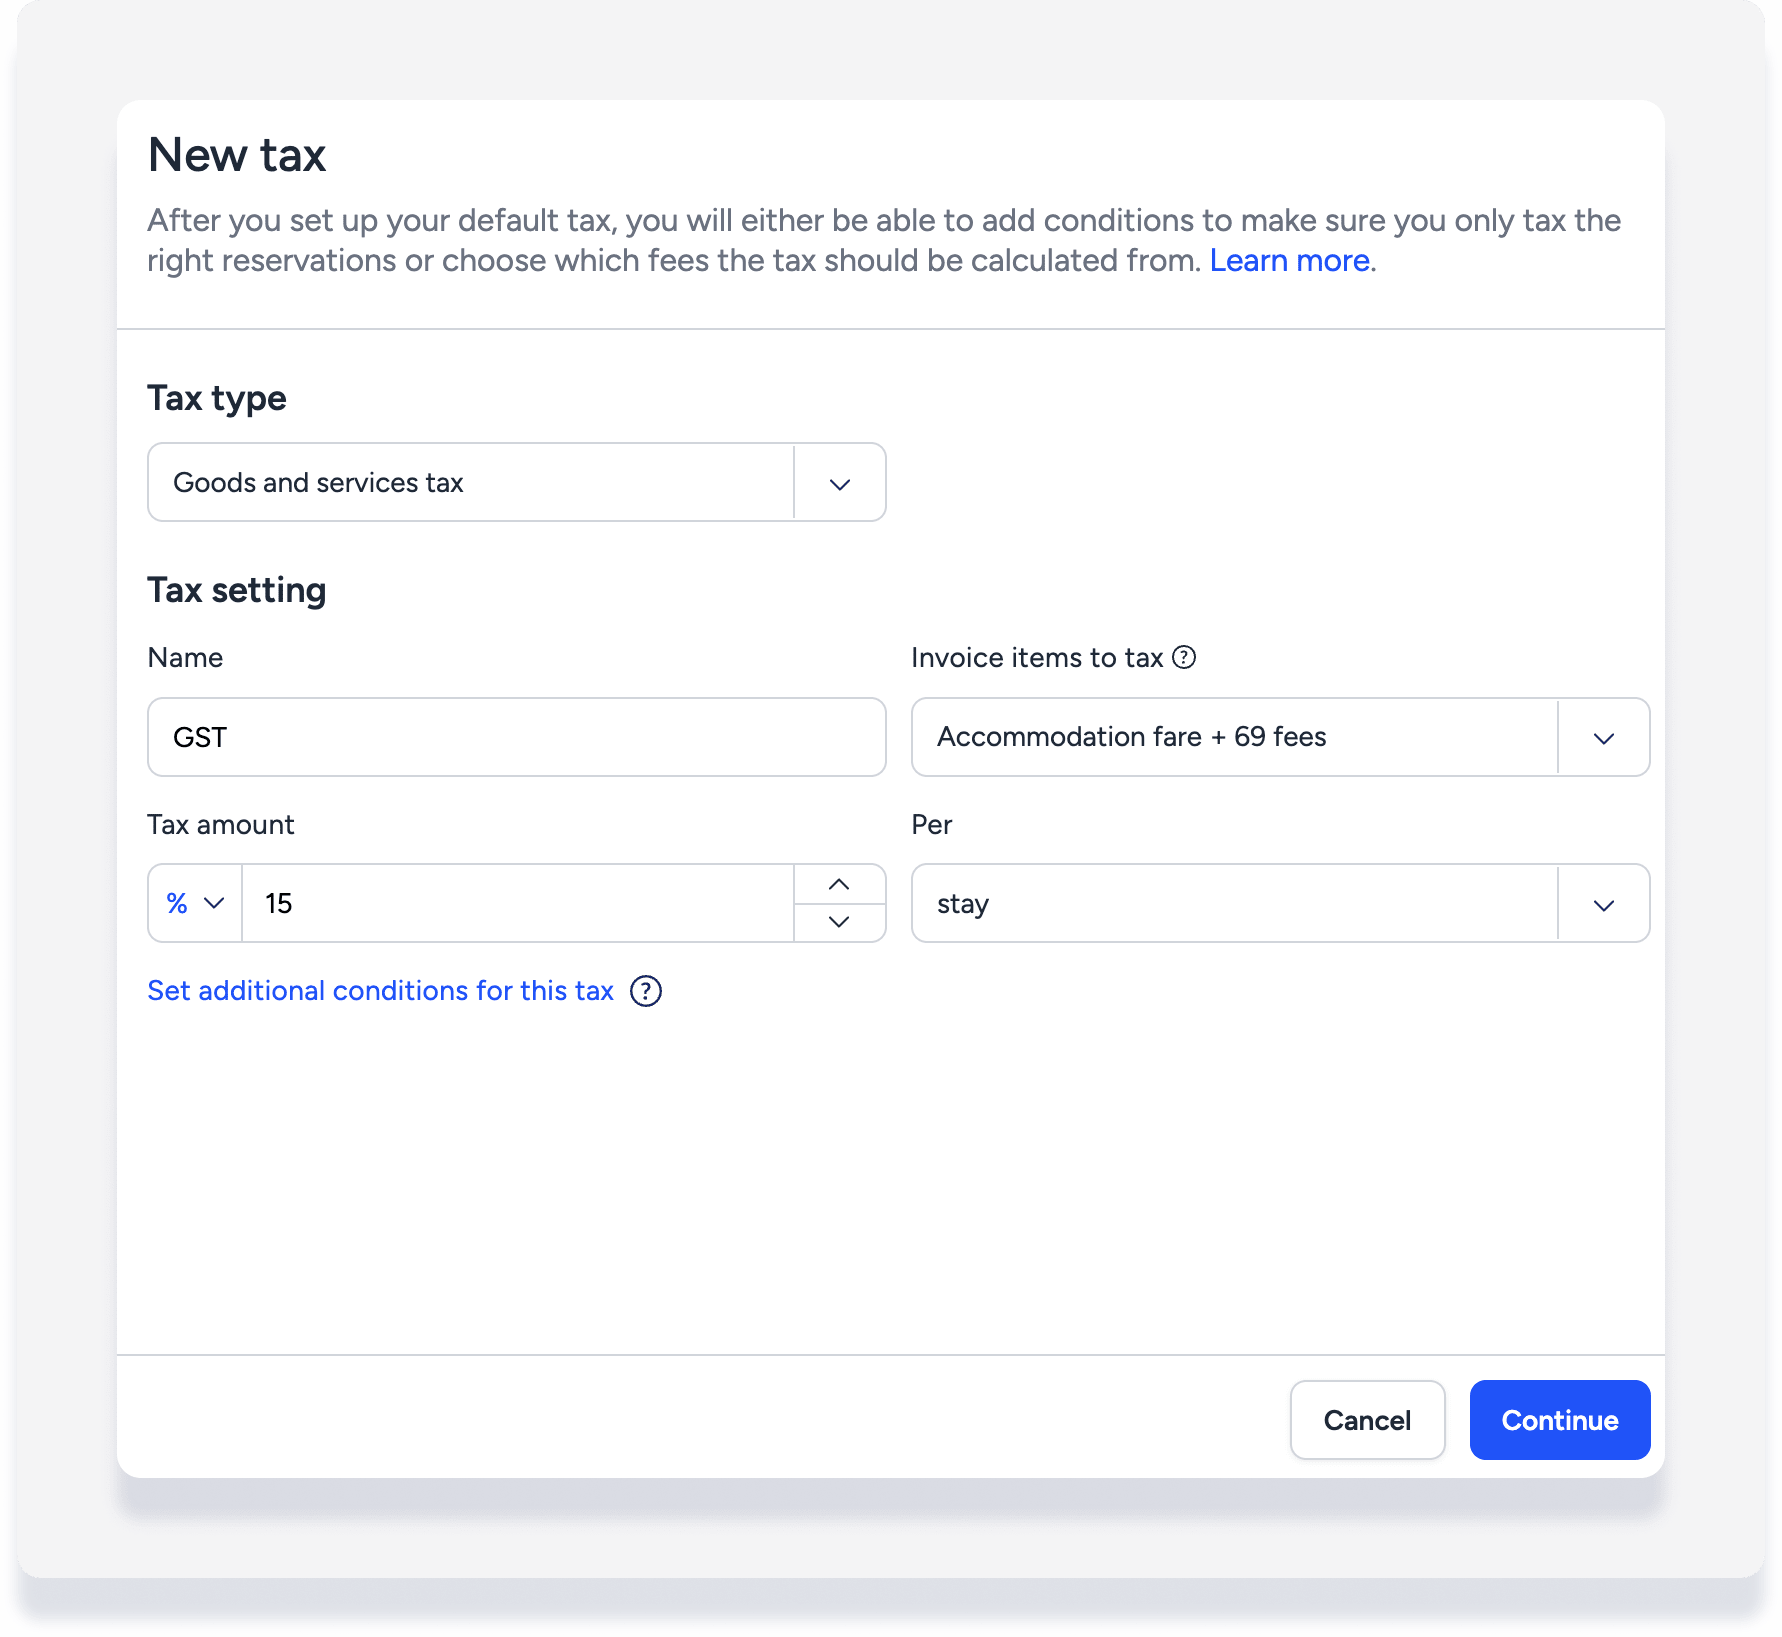Screen dimensions: 1782x1637
Task: Click chevron arrow of Tax type dropdown
Action: pyautogui.click(x=840, y=484)
